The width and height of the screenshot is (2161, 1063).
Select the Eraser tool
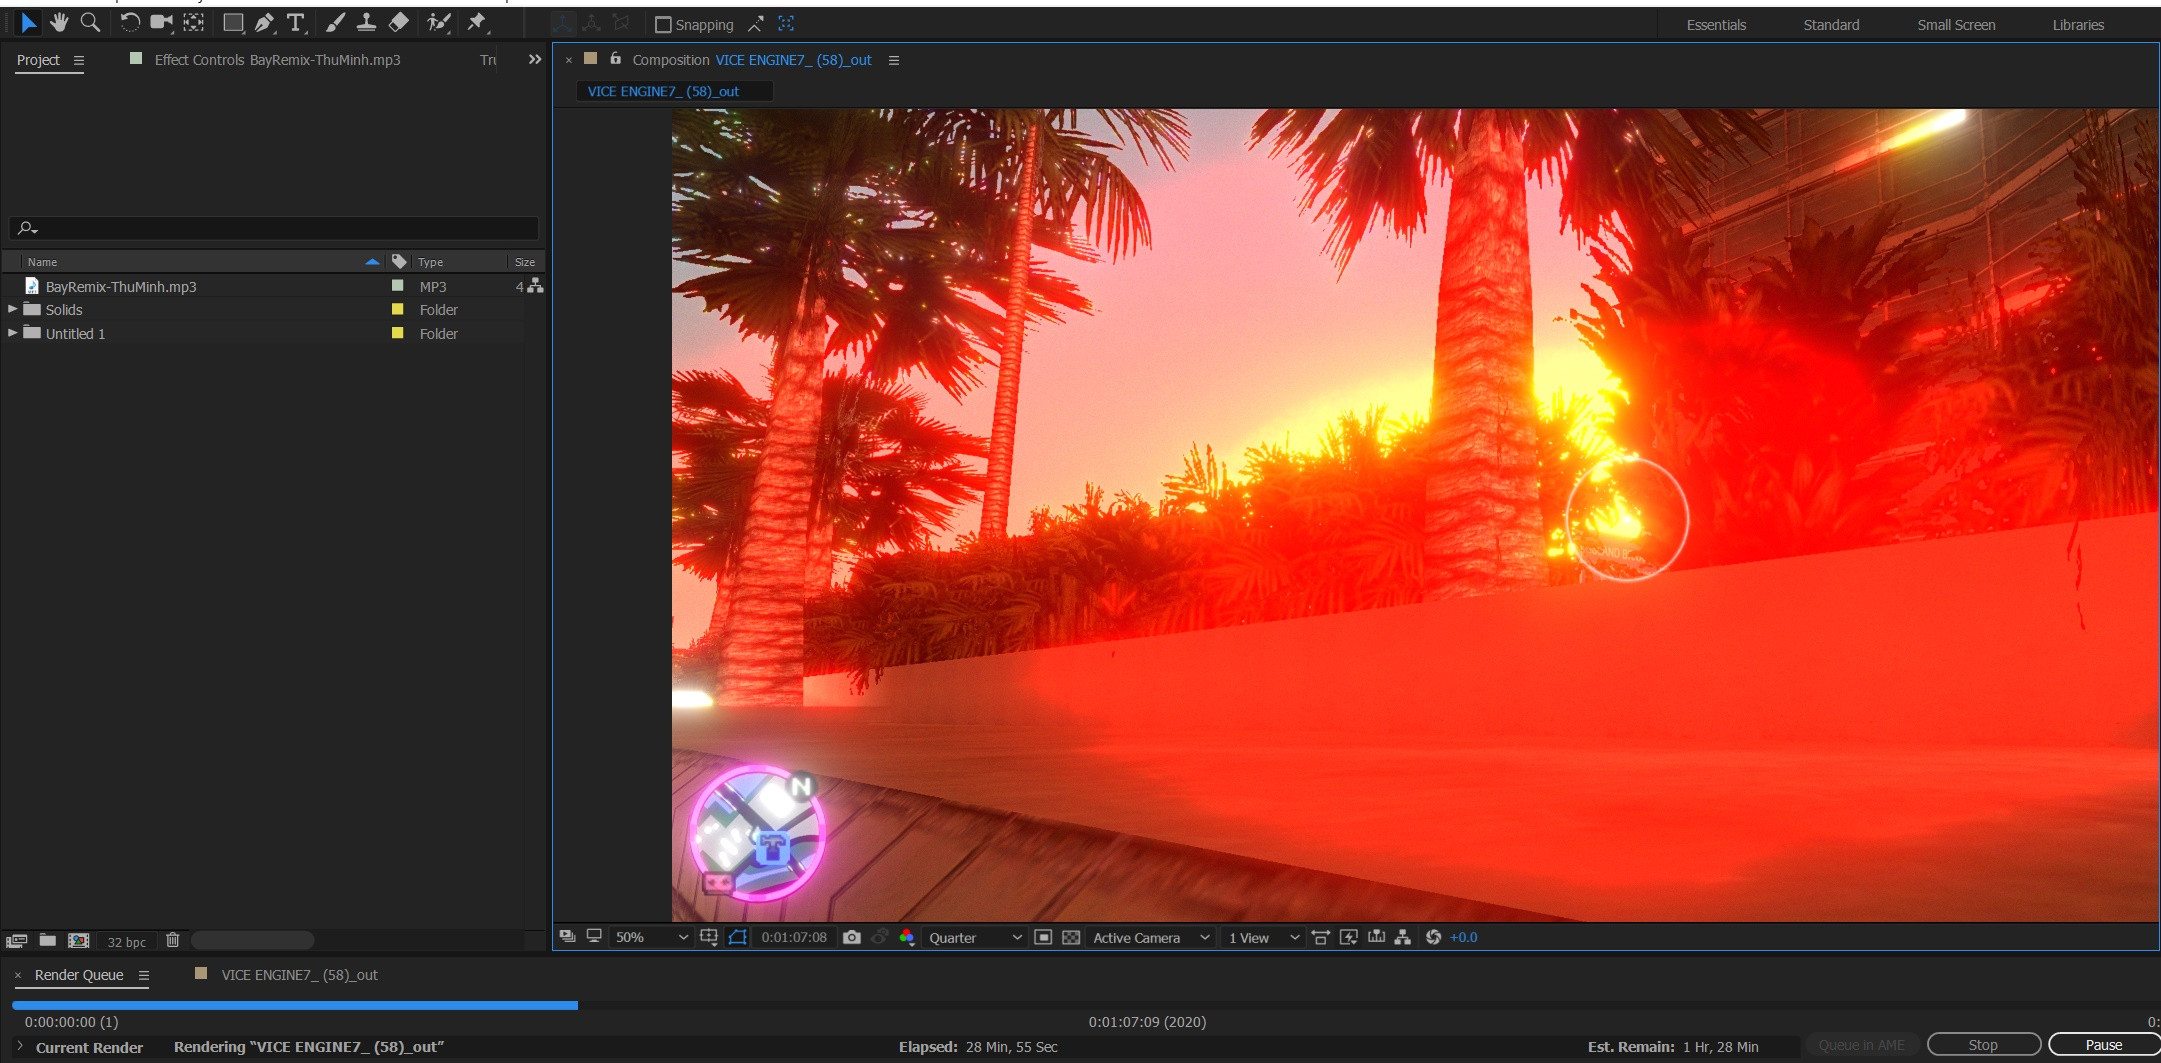(x=398, y=22)
